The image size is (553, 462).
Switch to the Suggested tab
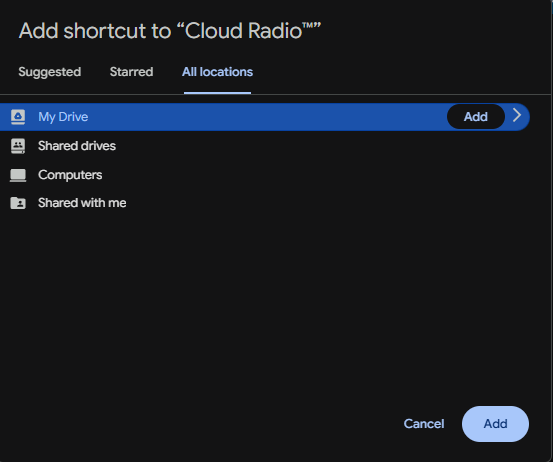point(50,72)
